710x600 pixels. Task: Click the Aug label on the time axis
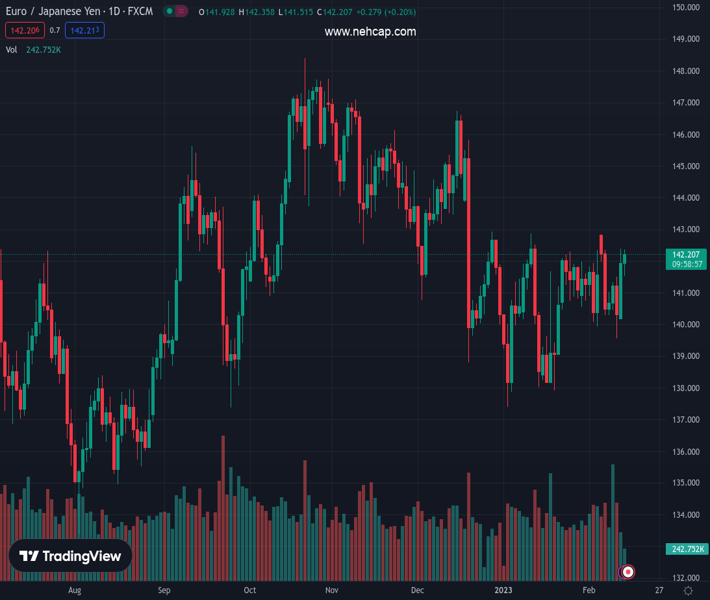point(74,591)
